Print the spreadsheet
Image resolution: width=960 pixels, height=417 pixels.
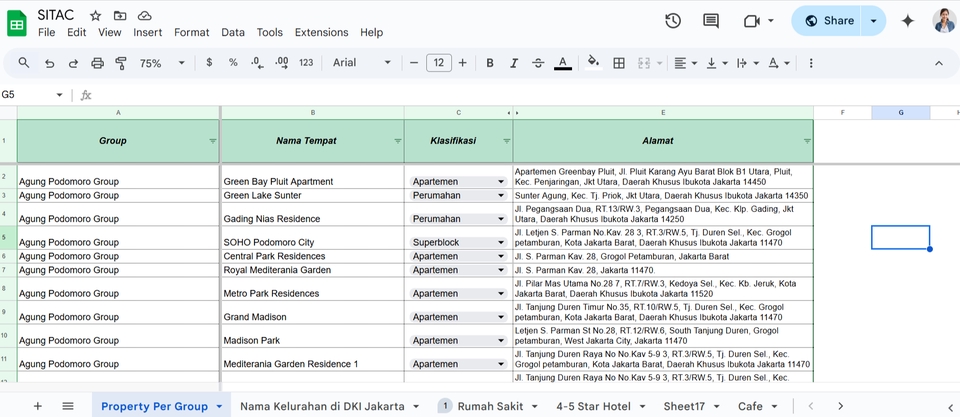pyautogui.click(x=97, y=63)
